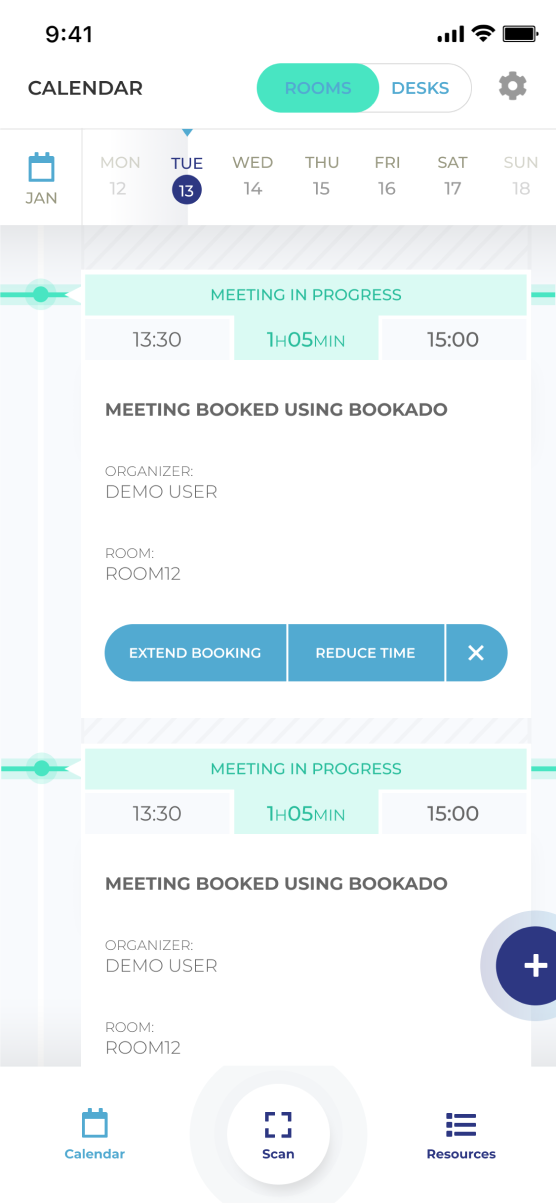The image size is (556, 1203).
Task: Select Saturday 17 in week strip
Action: point(453,175)
